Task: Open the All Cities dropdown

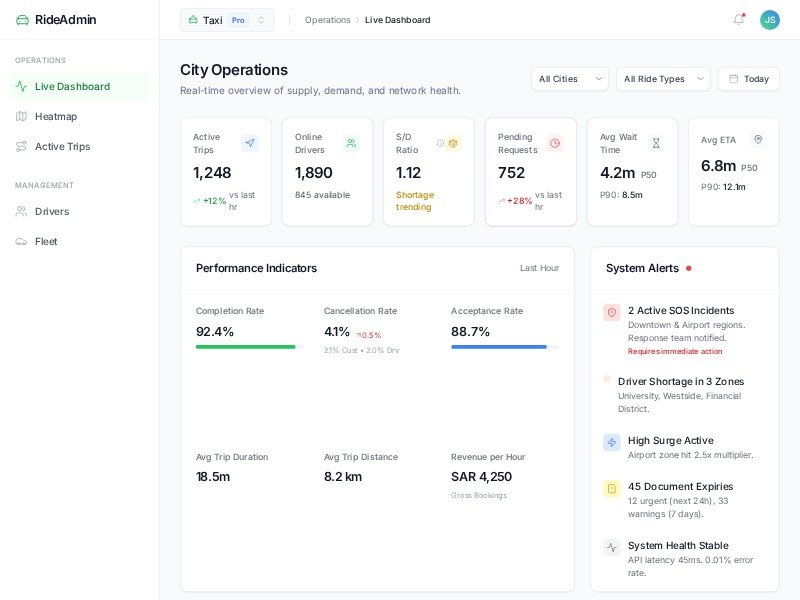Action: coord(569,78)
